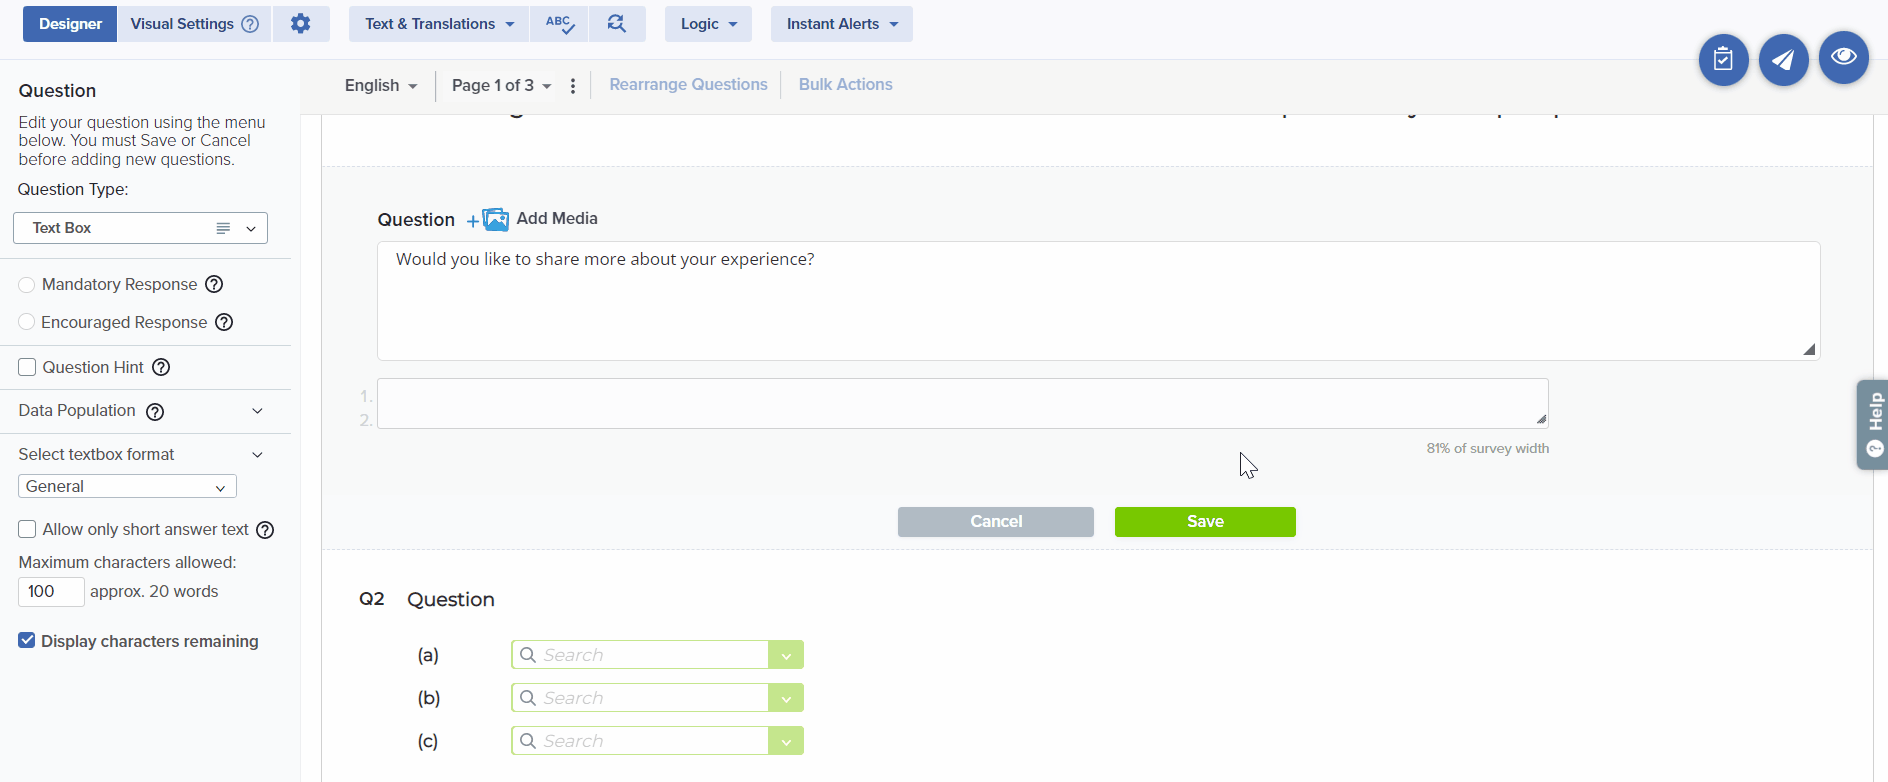Click the Rearrange Questions link
The width and height of the screenshot is (1888, 782).
(688, 85)
